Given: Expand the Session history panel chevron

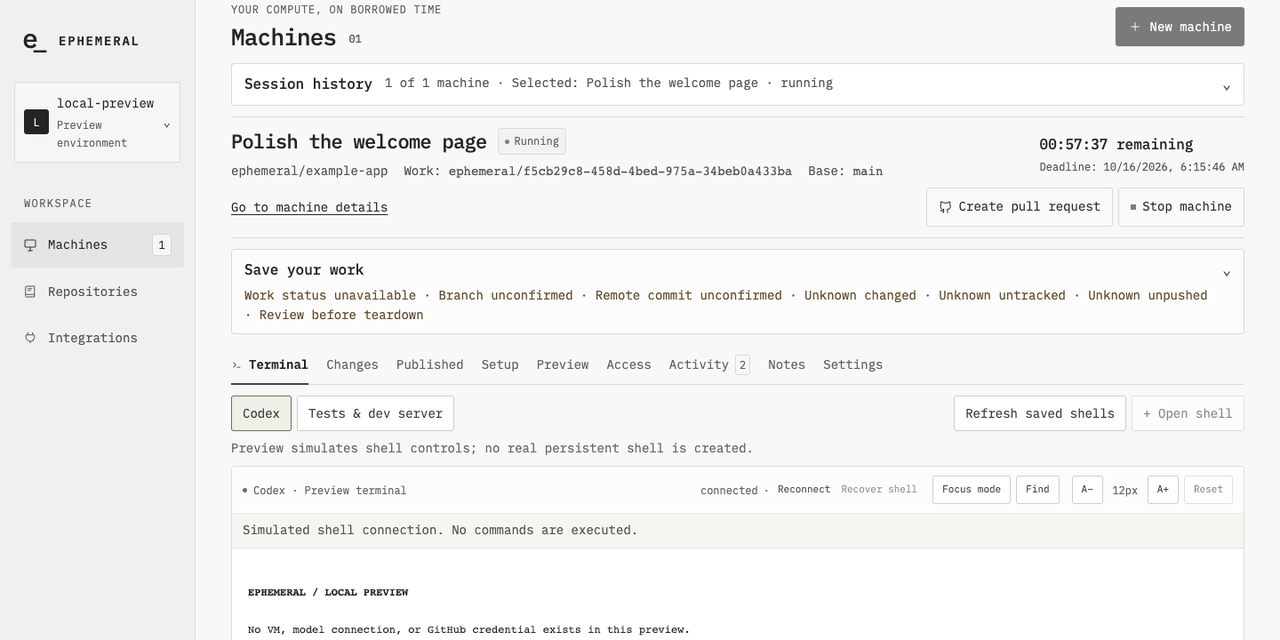Looking at the screenshot, I should [1227, 87].
